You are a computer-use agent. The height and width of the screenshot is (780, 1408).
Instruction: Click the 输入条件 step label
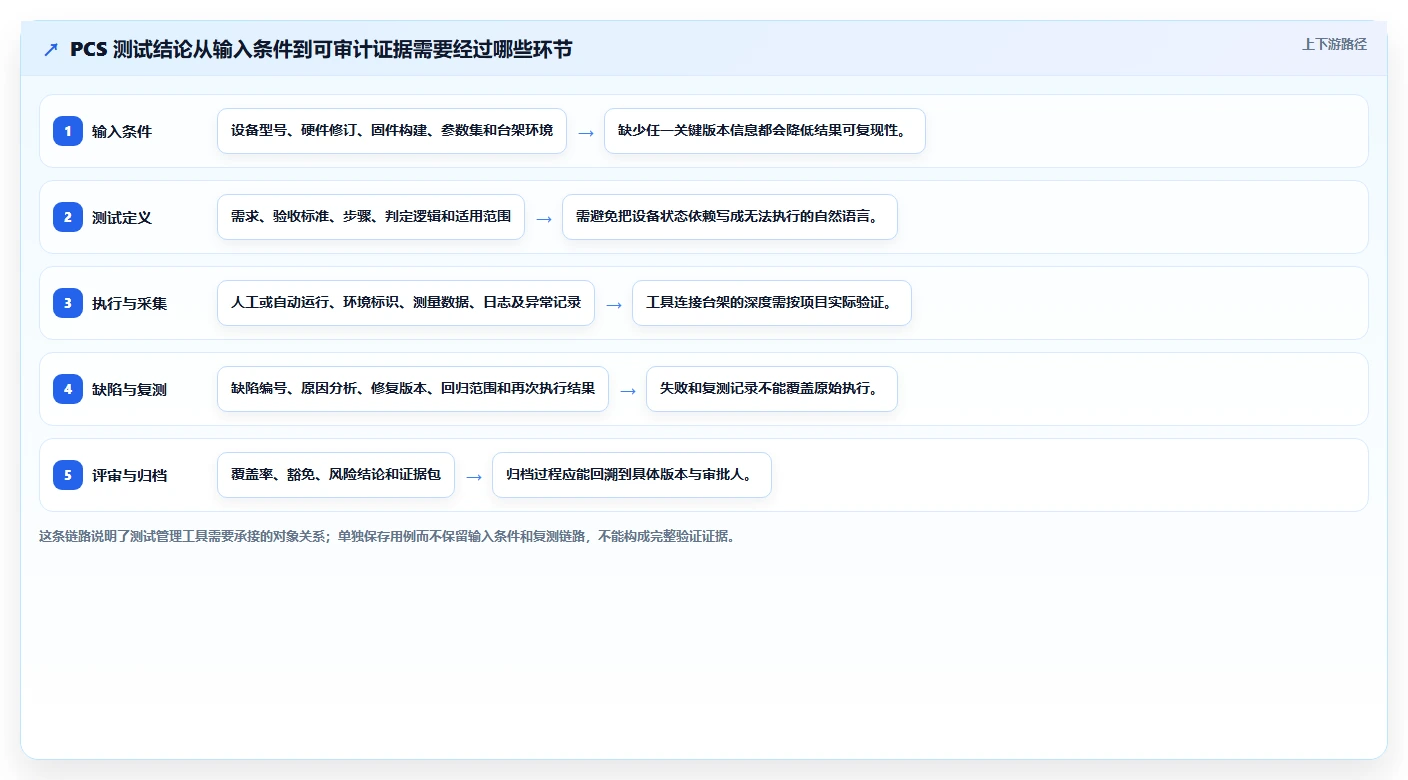[122, 131]
